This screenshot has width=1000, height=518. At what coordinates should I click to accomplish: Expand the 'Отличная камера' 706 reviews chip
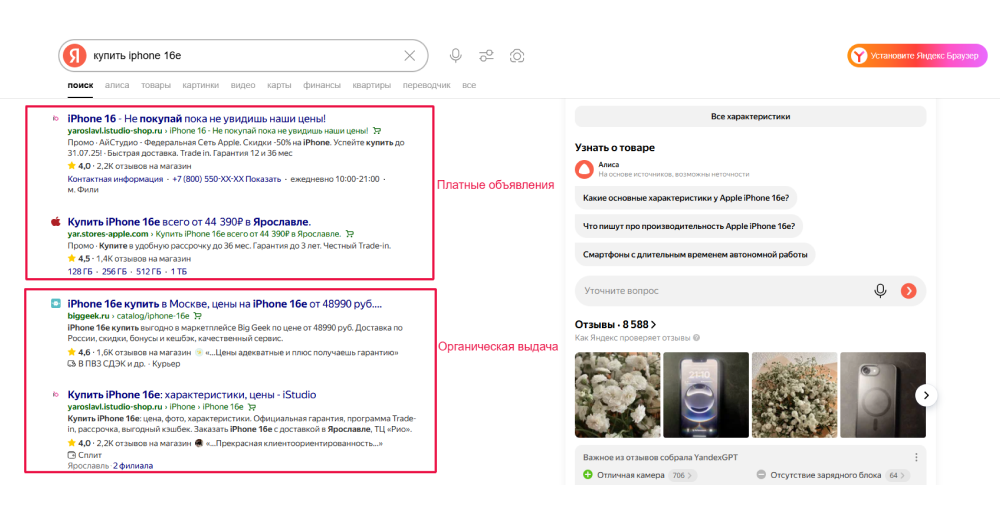682,475
